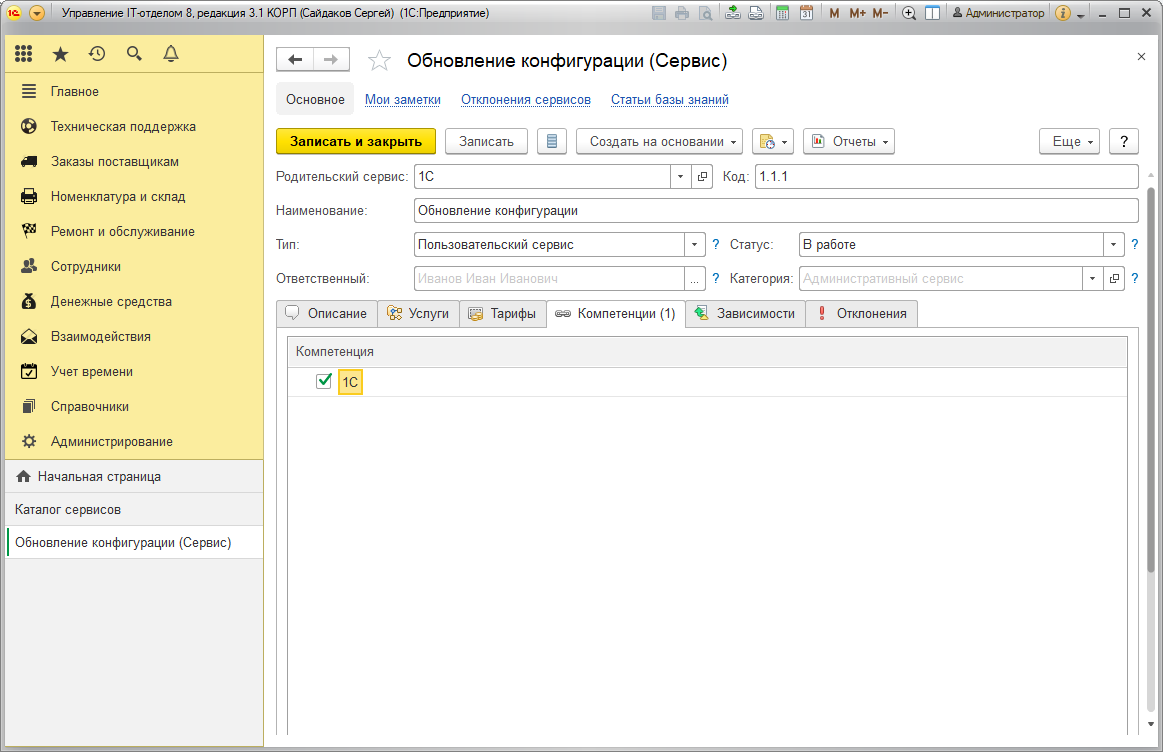
Task: Open the Notifications bell icon
Action: click(x=171, y=53)
